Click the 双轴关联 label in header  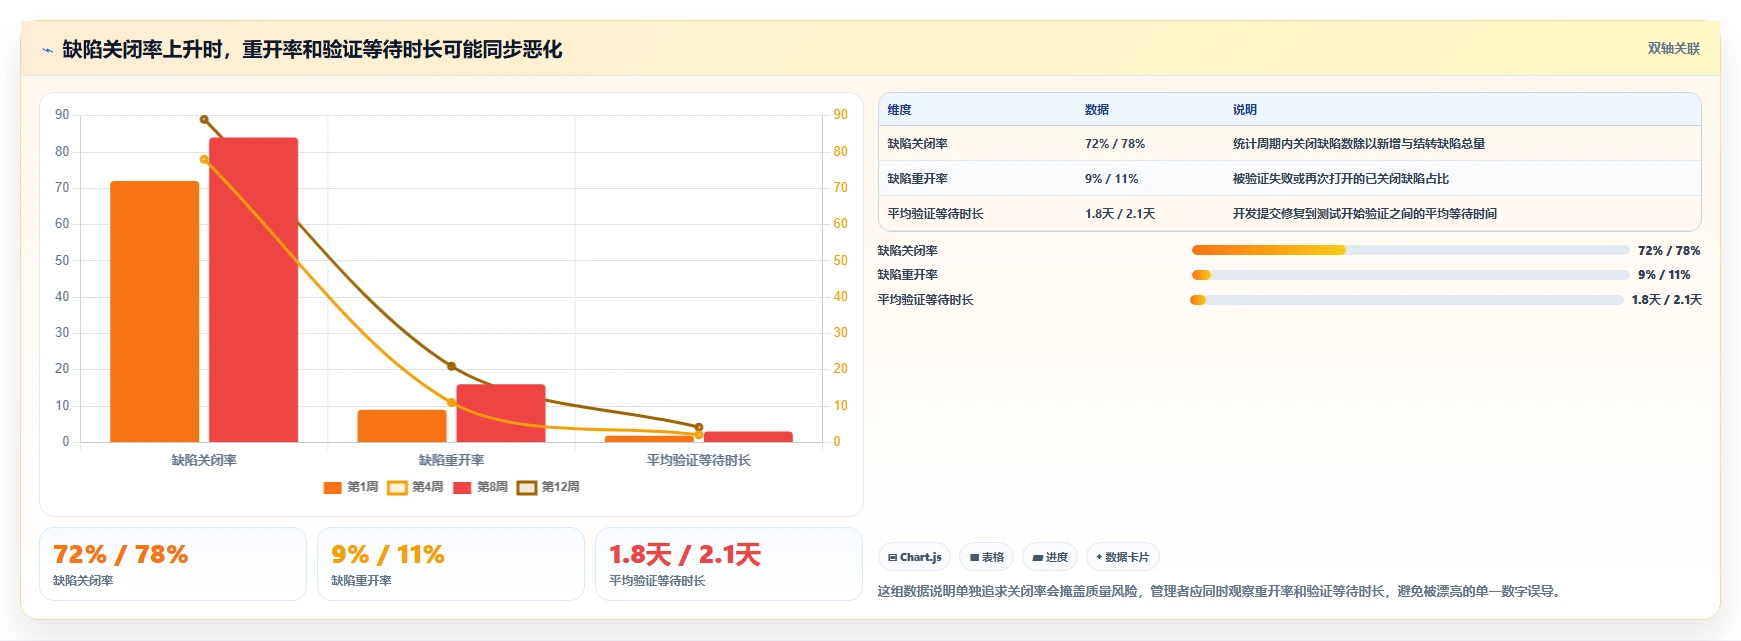[1673, 48]
